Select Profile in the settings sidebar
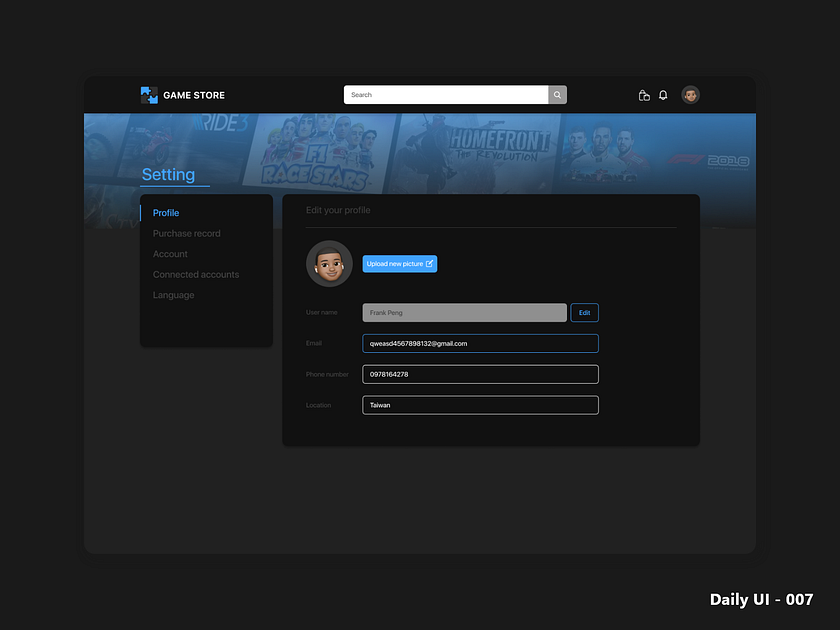Viewport: 840px width, 630px height. (x=166, y=212)
